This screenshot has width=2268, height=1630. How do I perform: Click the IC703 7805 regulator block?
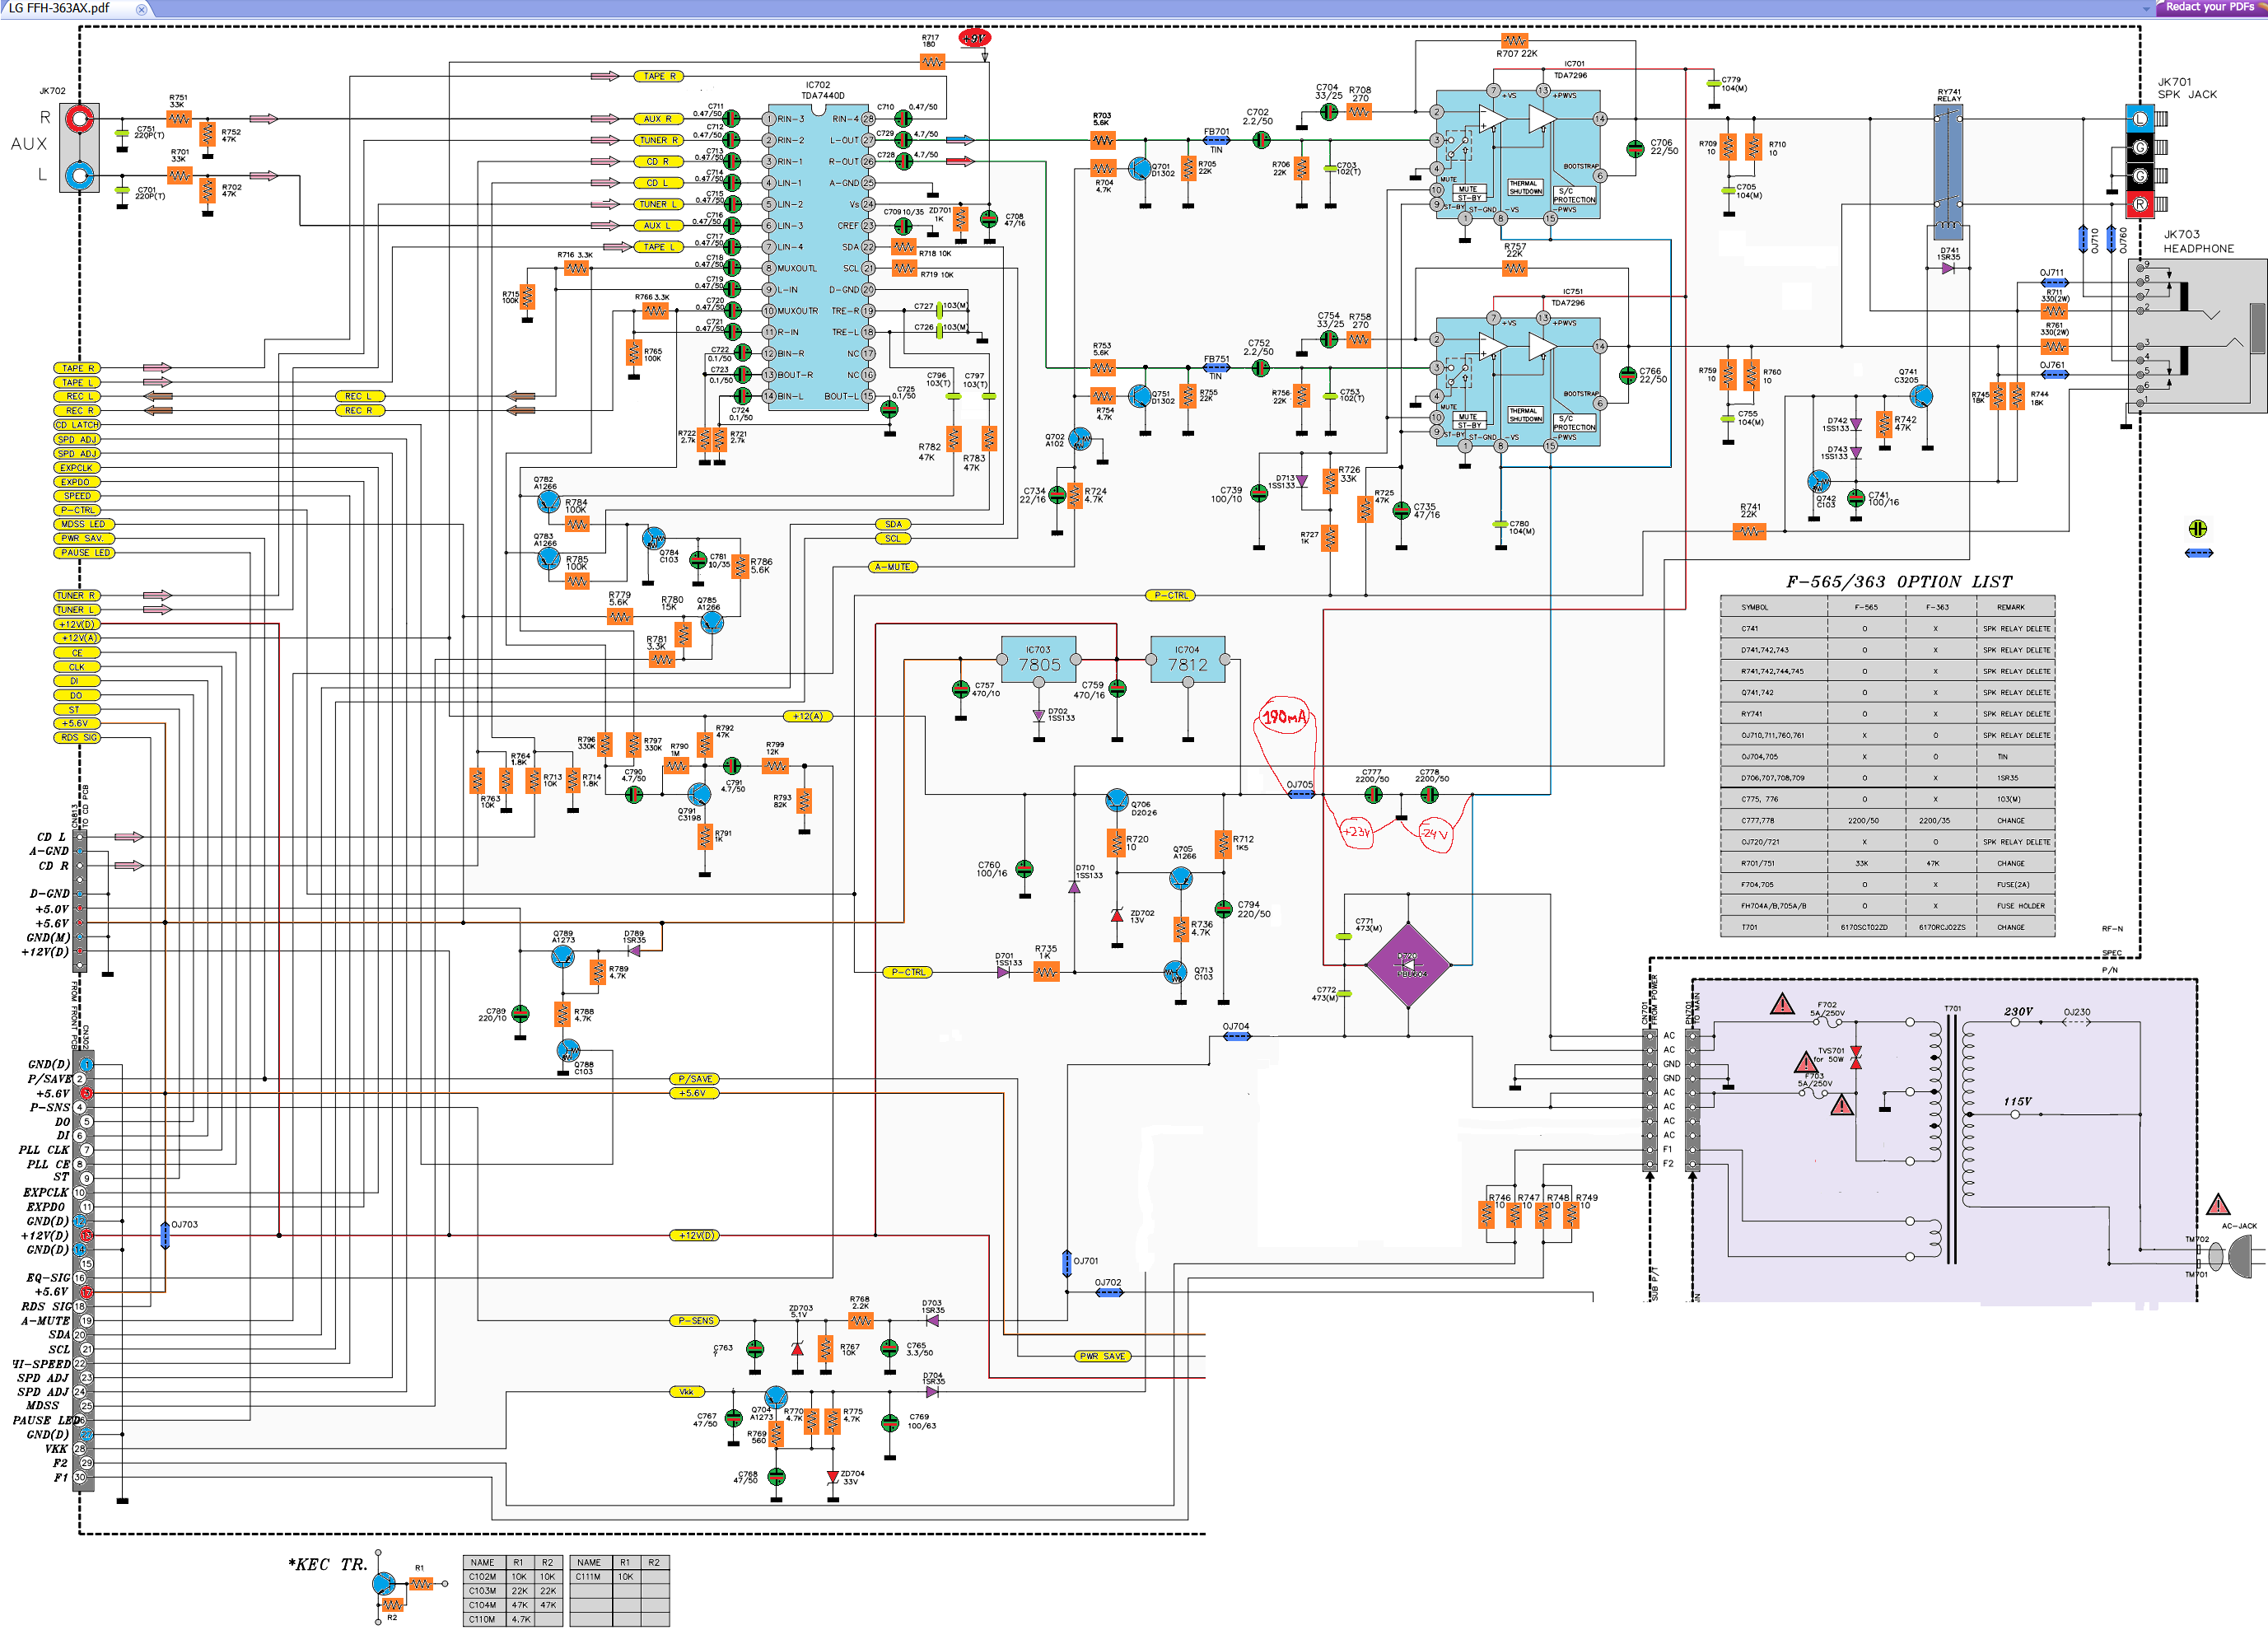[1039, 659]
